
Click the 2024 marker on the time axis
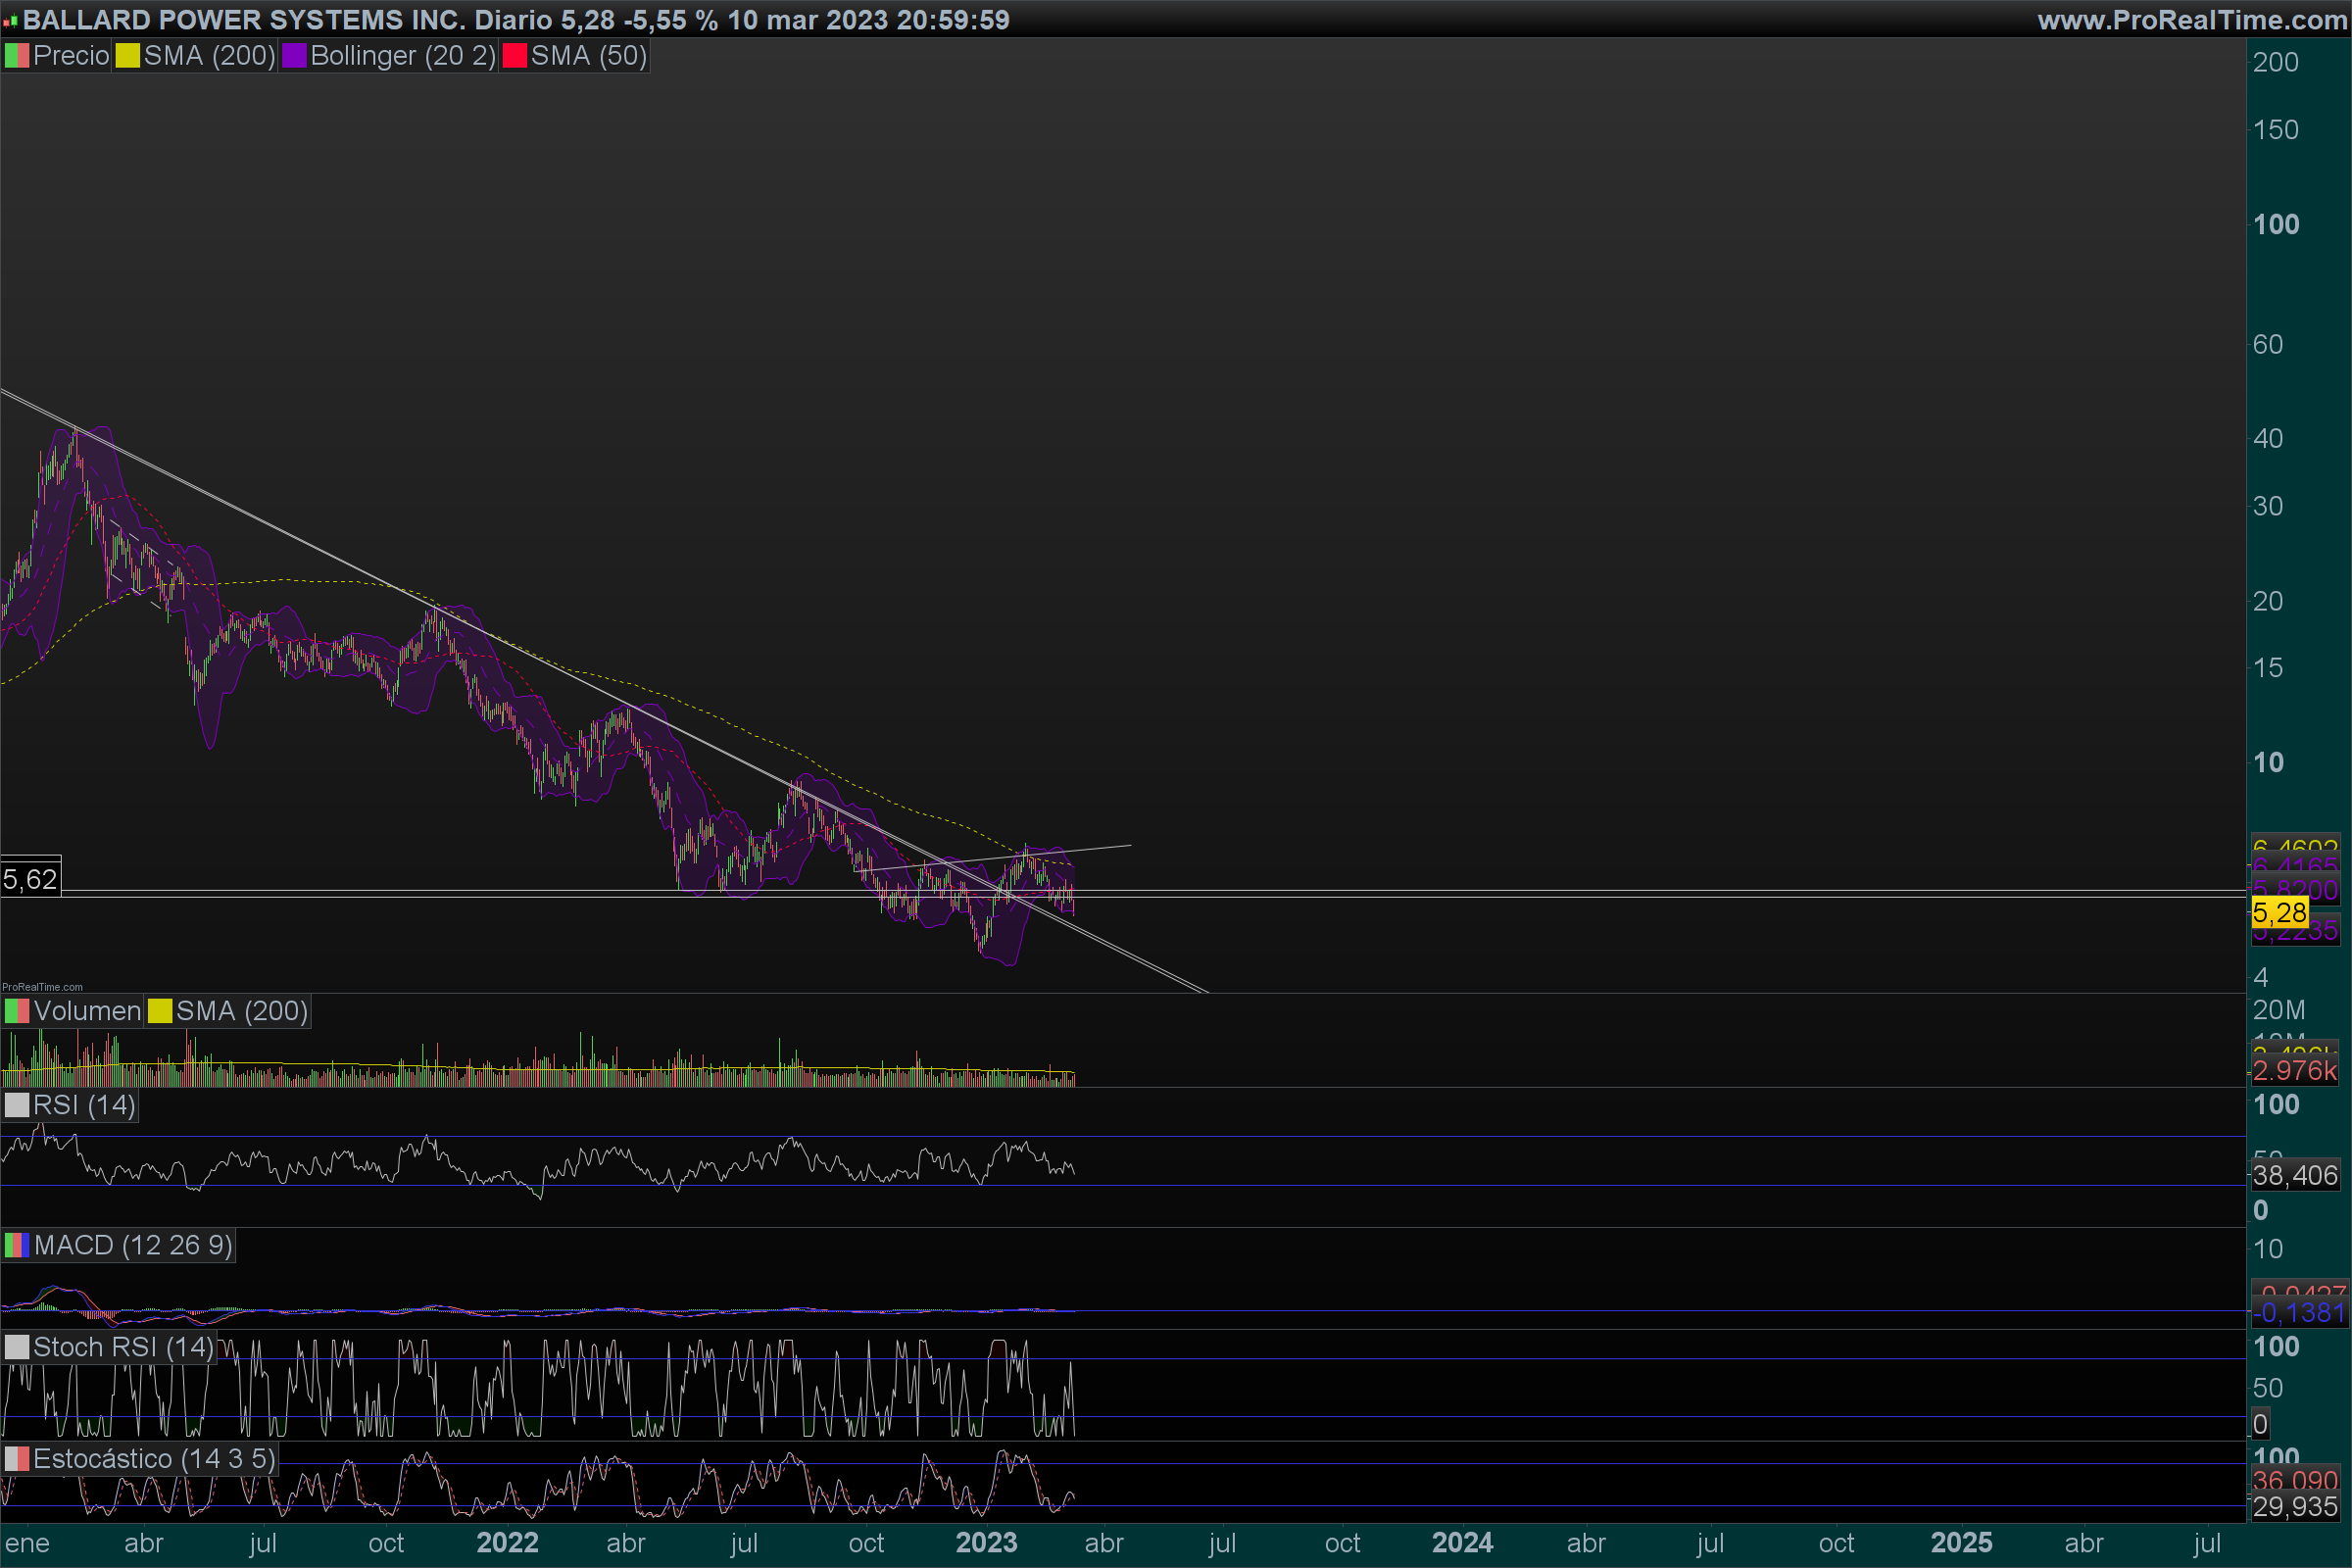[1461, 1543]
